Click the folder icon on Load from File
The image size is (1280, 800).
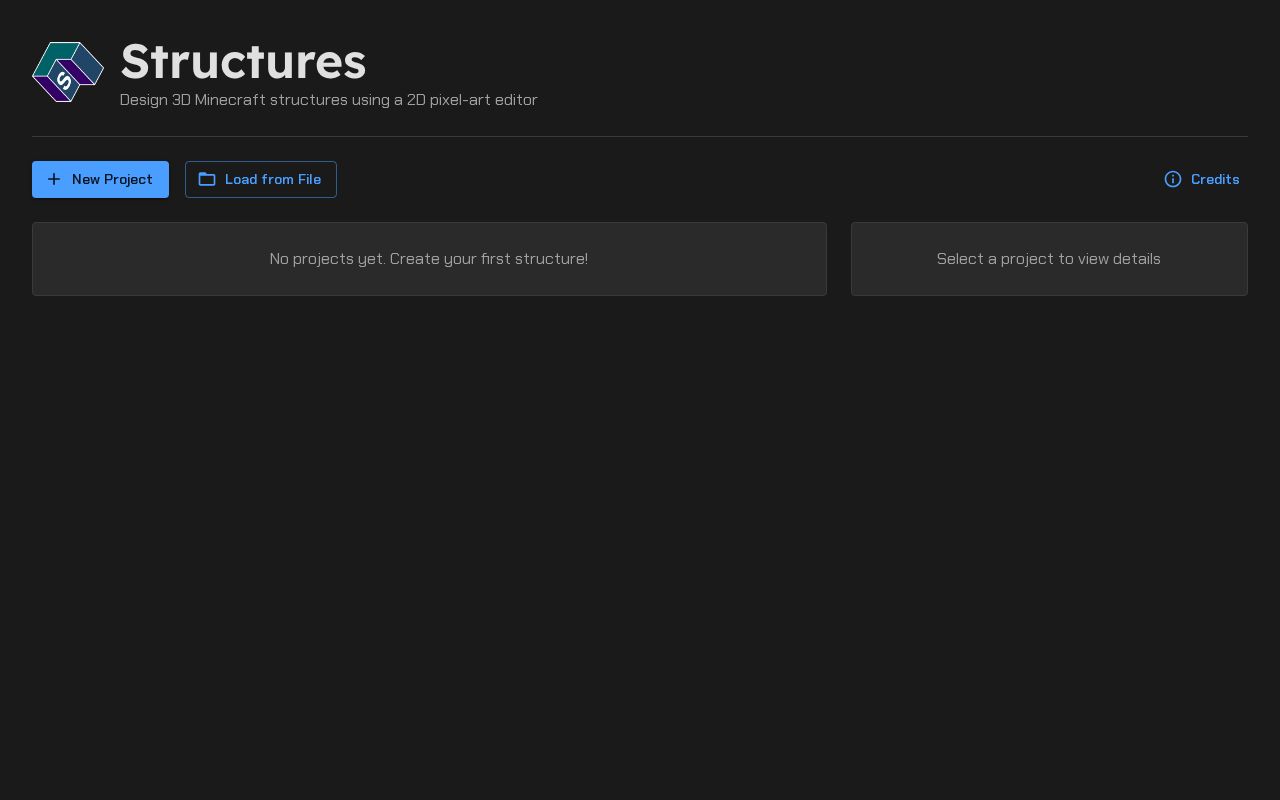pyautogui.click(x=207, y=179)
